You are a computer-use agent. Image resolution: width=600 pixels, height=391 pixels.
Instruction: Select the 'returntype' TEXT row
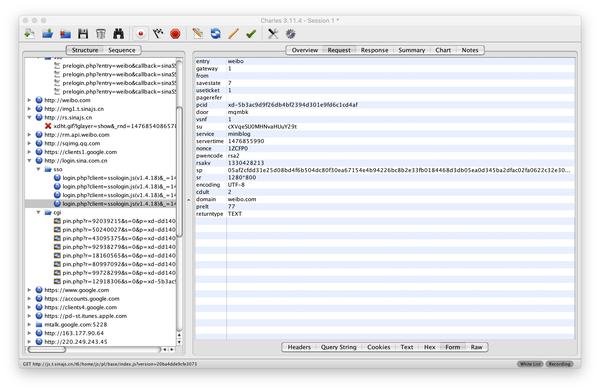pyautogui.click(x=385, y=213)
